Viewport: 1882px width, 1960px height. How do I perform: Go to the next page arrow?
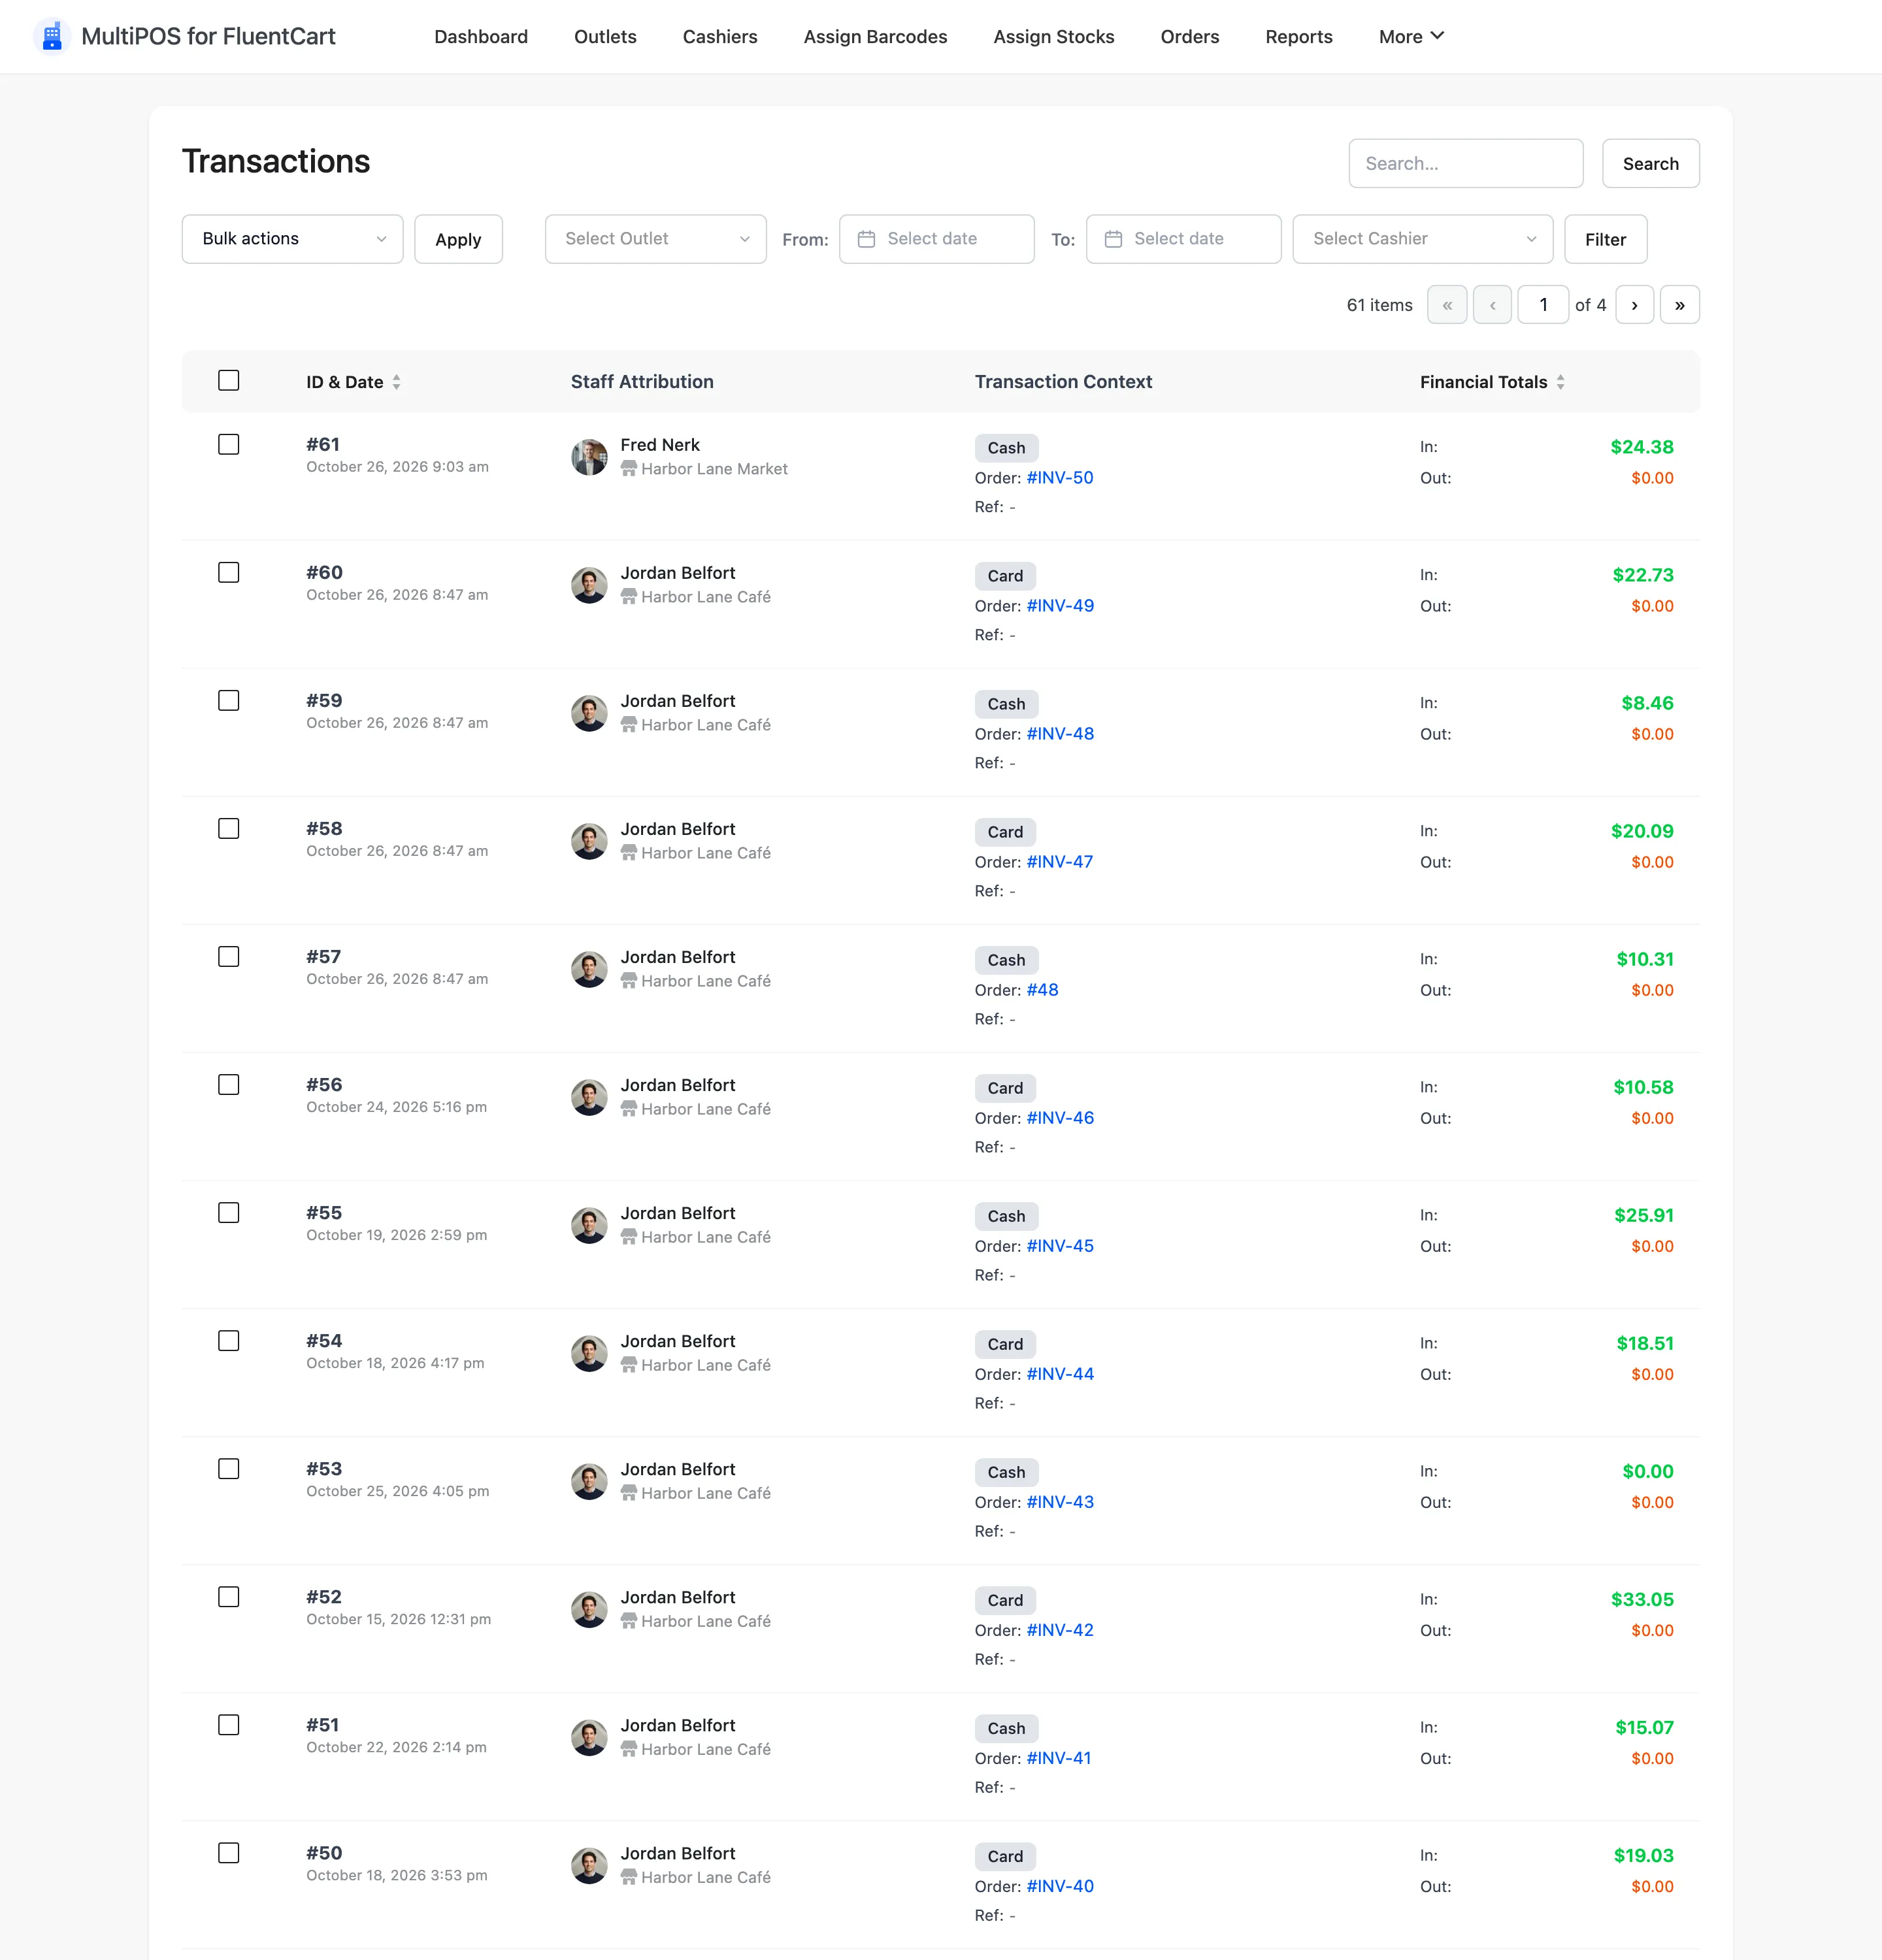(x=1634, y=304)
